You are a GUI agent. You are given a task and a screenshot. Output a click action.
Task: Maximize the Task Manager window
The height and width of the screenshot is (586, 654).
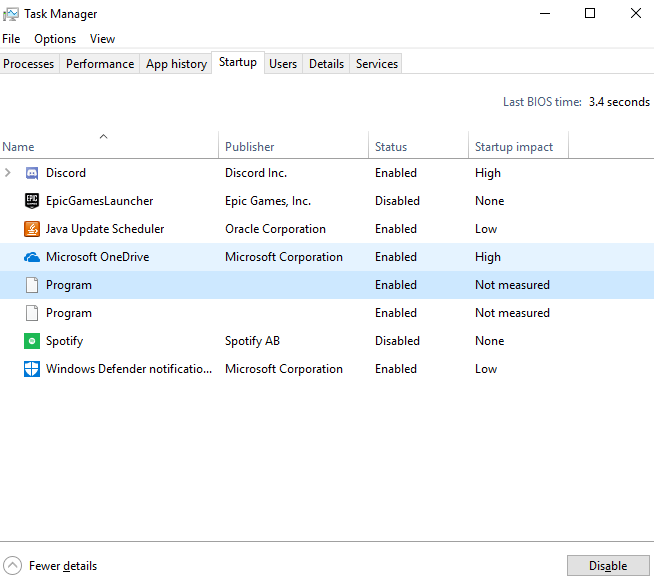pos(590,13)
